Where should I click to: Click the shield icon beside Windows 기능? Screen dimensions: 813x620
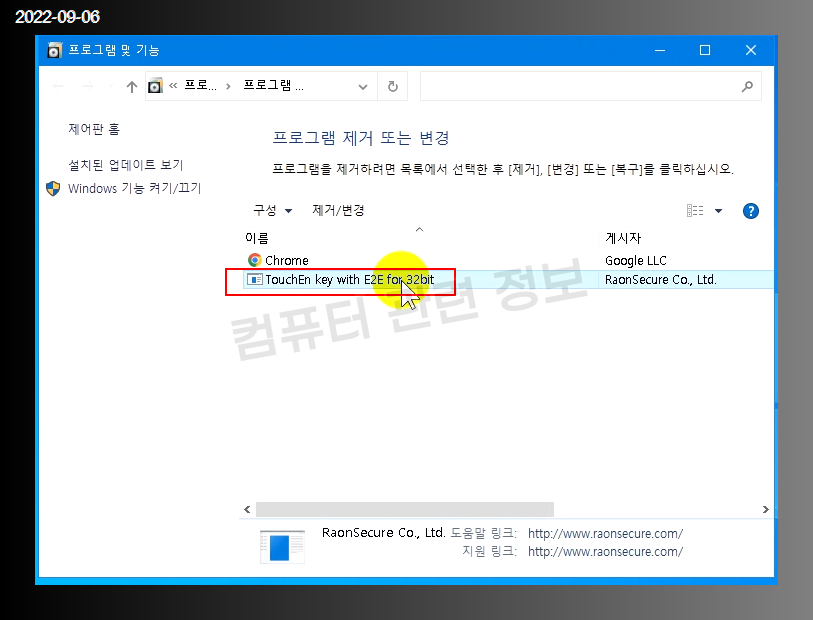53,188
